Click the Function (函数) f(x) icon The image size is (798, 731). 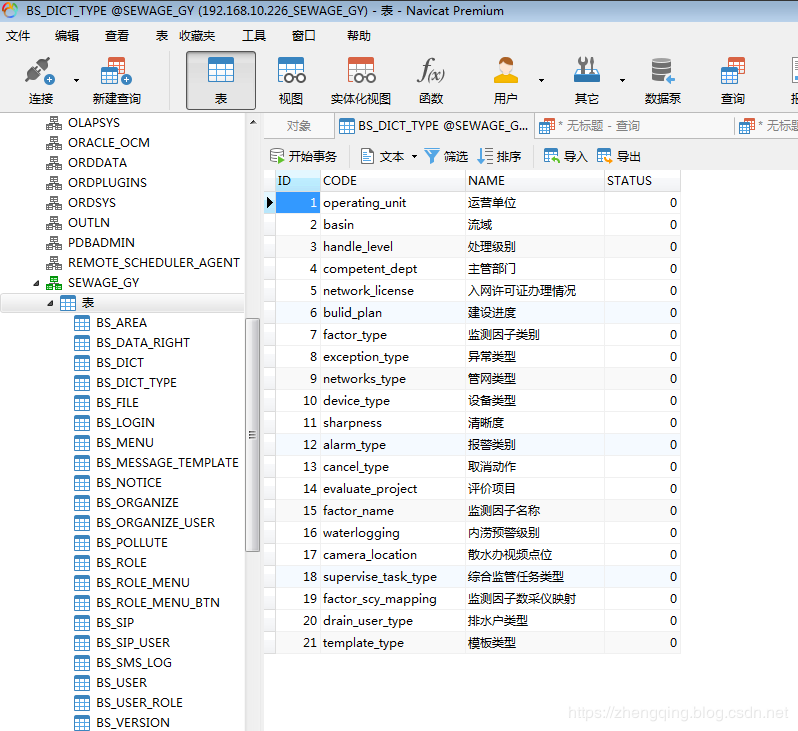click(x=431, y=71)
